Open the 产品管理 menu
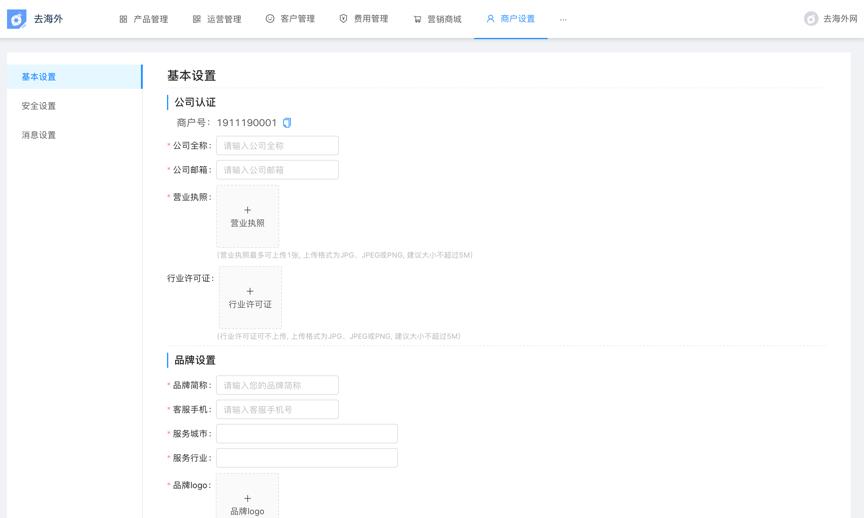This screenshot has width=864, height=518. (144, 19)
